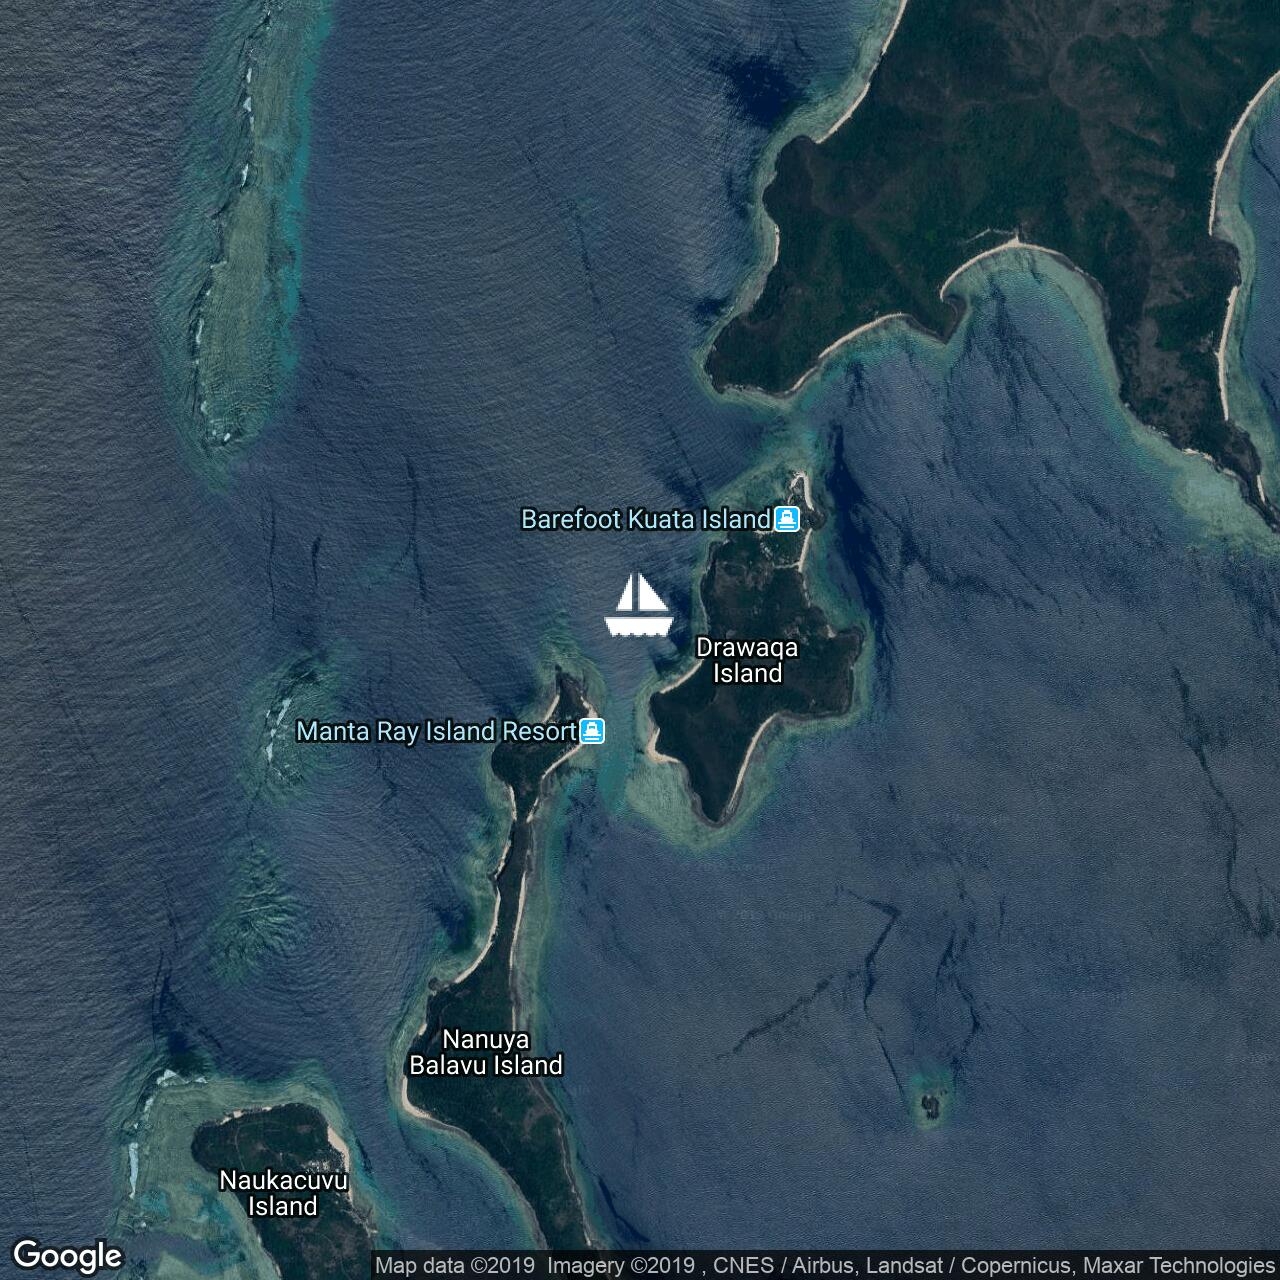Click the large forested island in top-right
Image resolution: width=1280 pixels, height=1280 pixels.
(1000, 220)
